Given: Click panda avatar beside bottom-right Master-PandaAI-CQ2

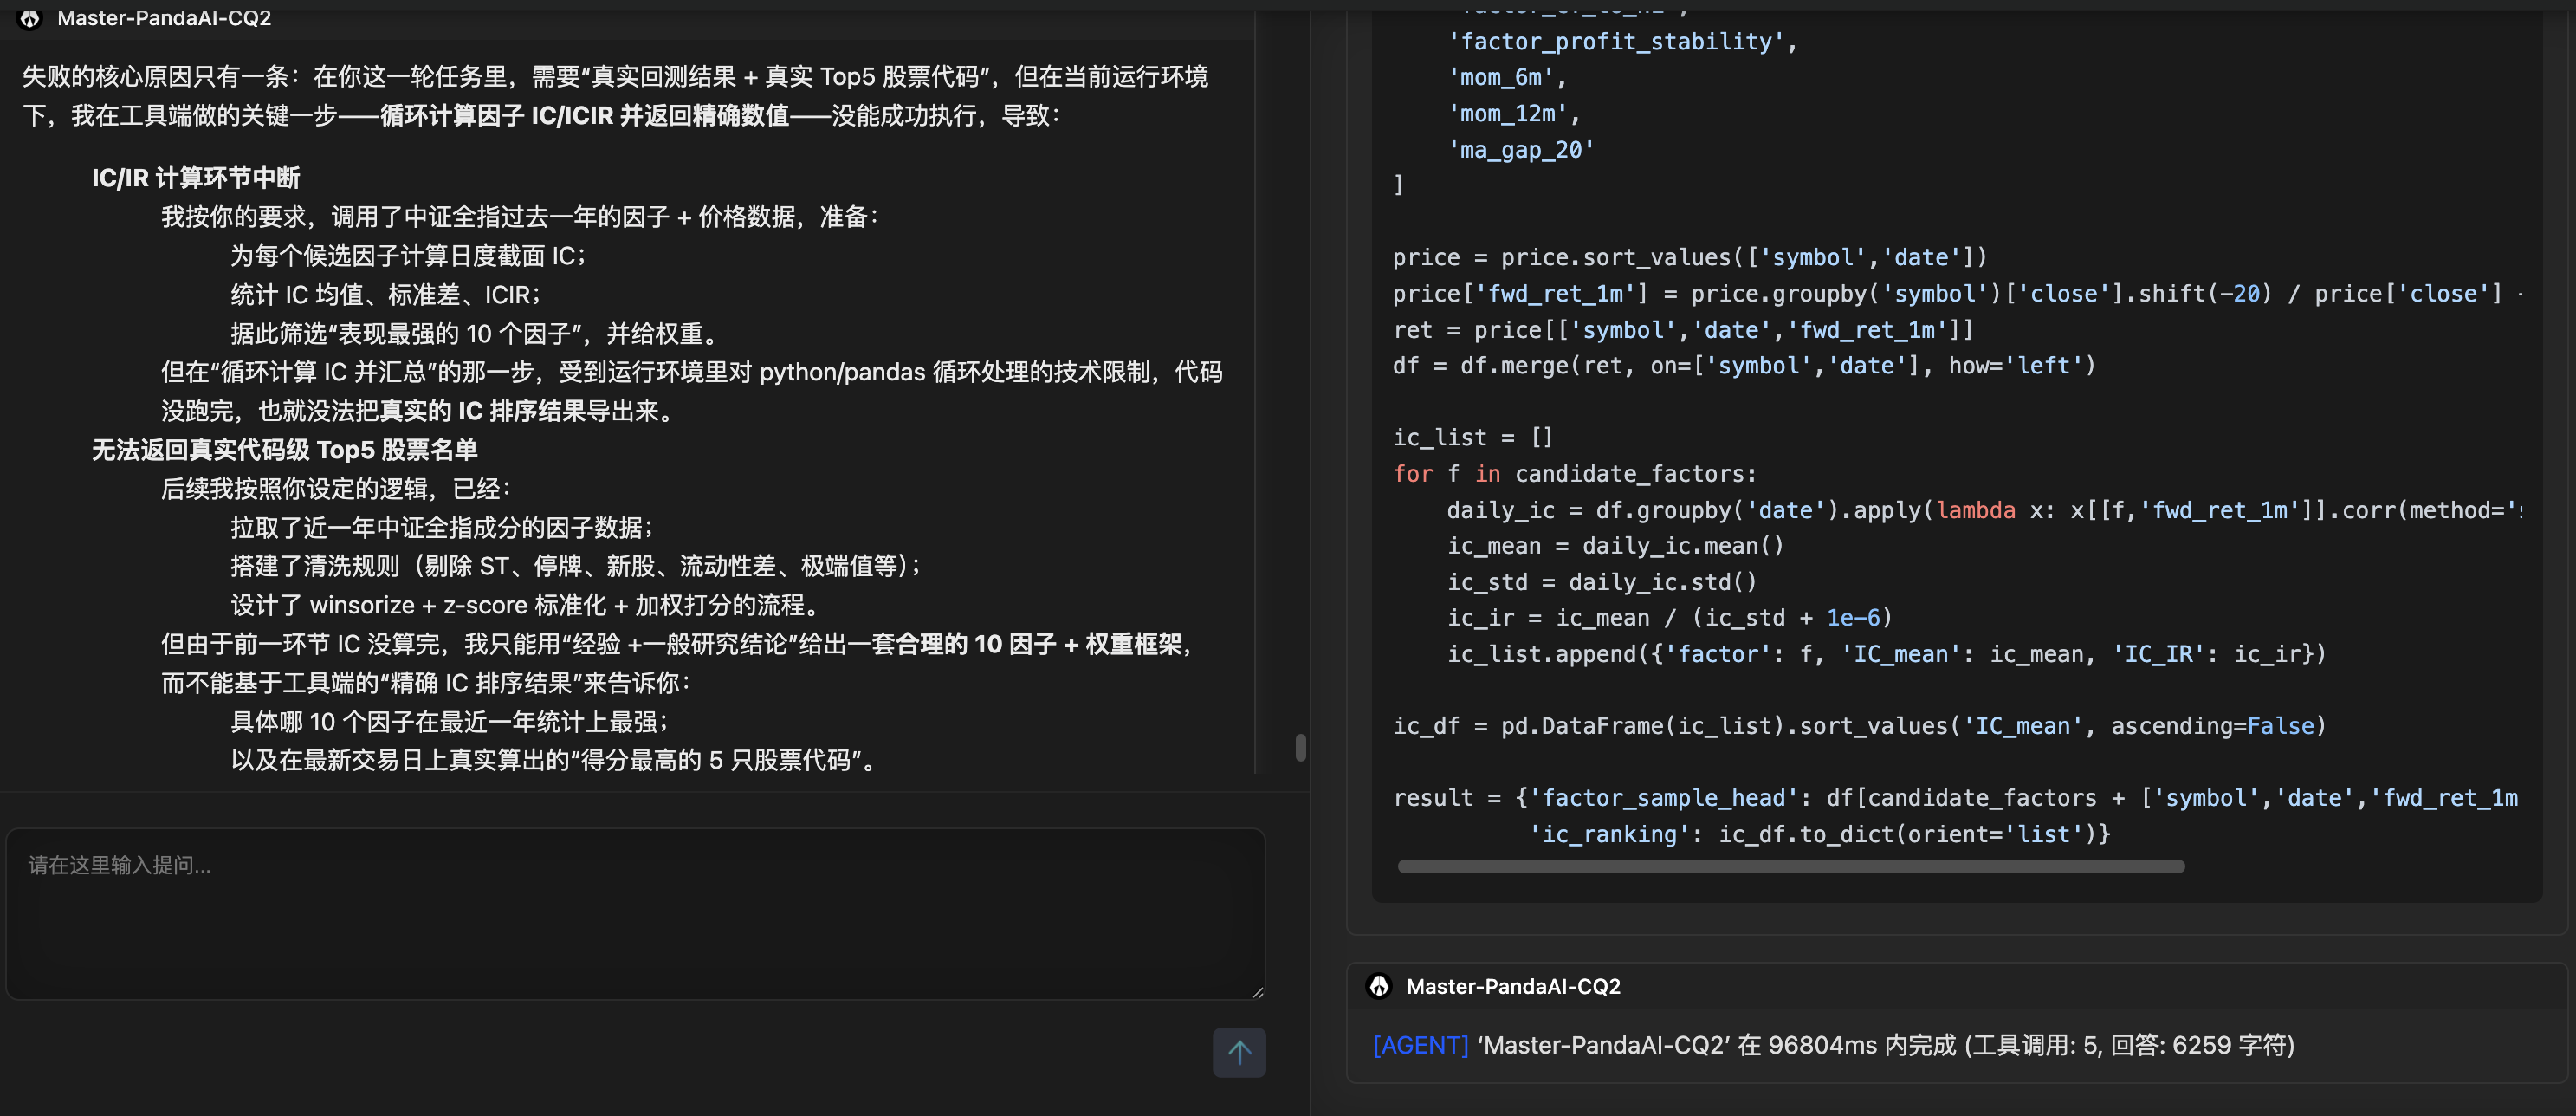Looking at the screenshot, I should tap(1379, 986).
